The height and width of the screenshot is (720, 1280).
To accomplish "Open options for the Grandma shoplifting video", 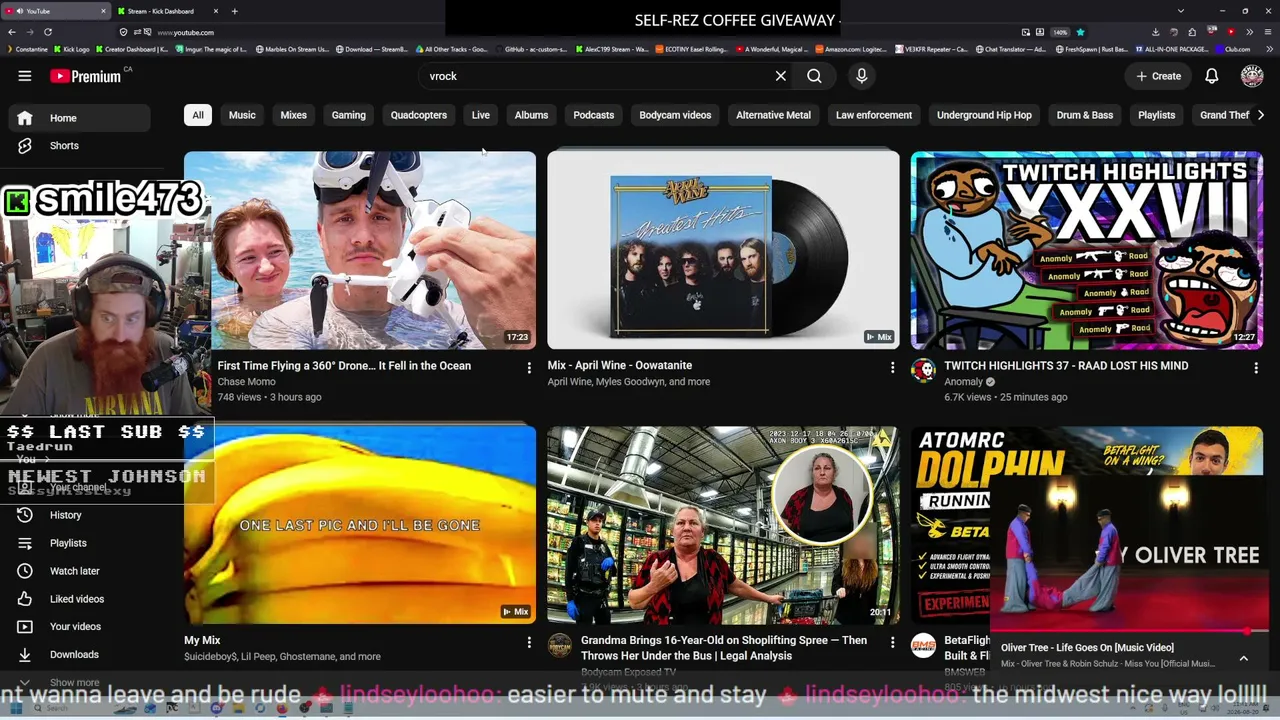I will (892, 643).
